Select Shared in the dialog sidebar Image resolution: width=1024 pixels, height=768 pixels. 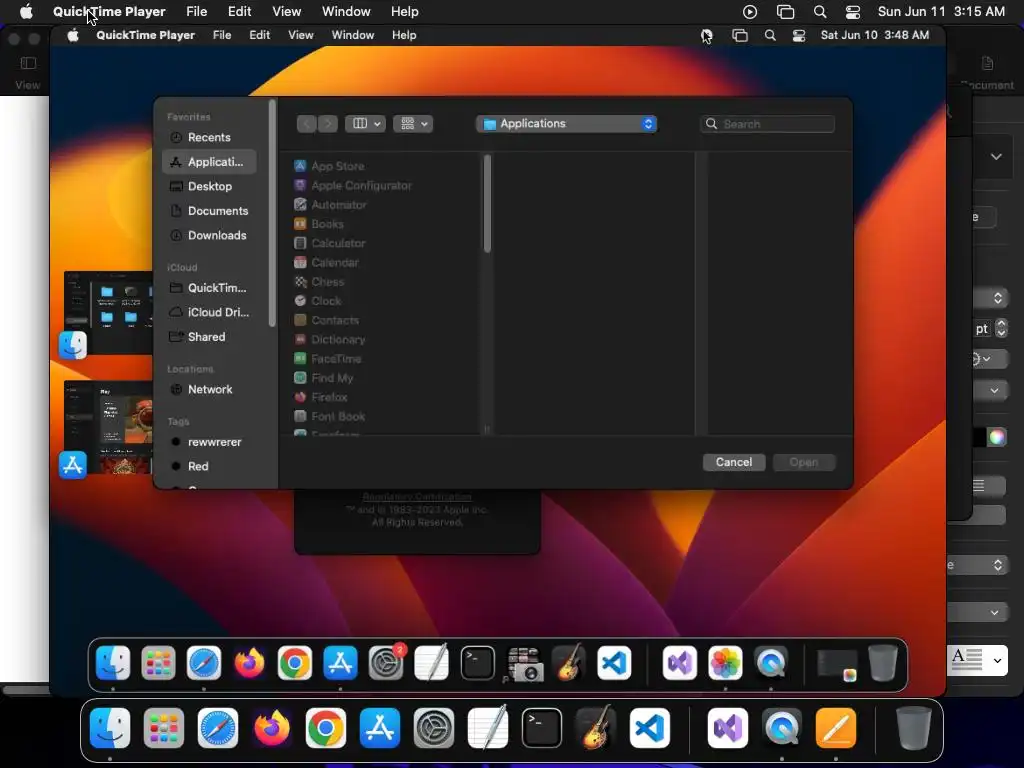209,337
